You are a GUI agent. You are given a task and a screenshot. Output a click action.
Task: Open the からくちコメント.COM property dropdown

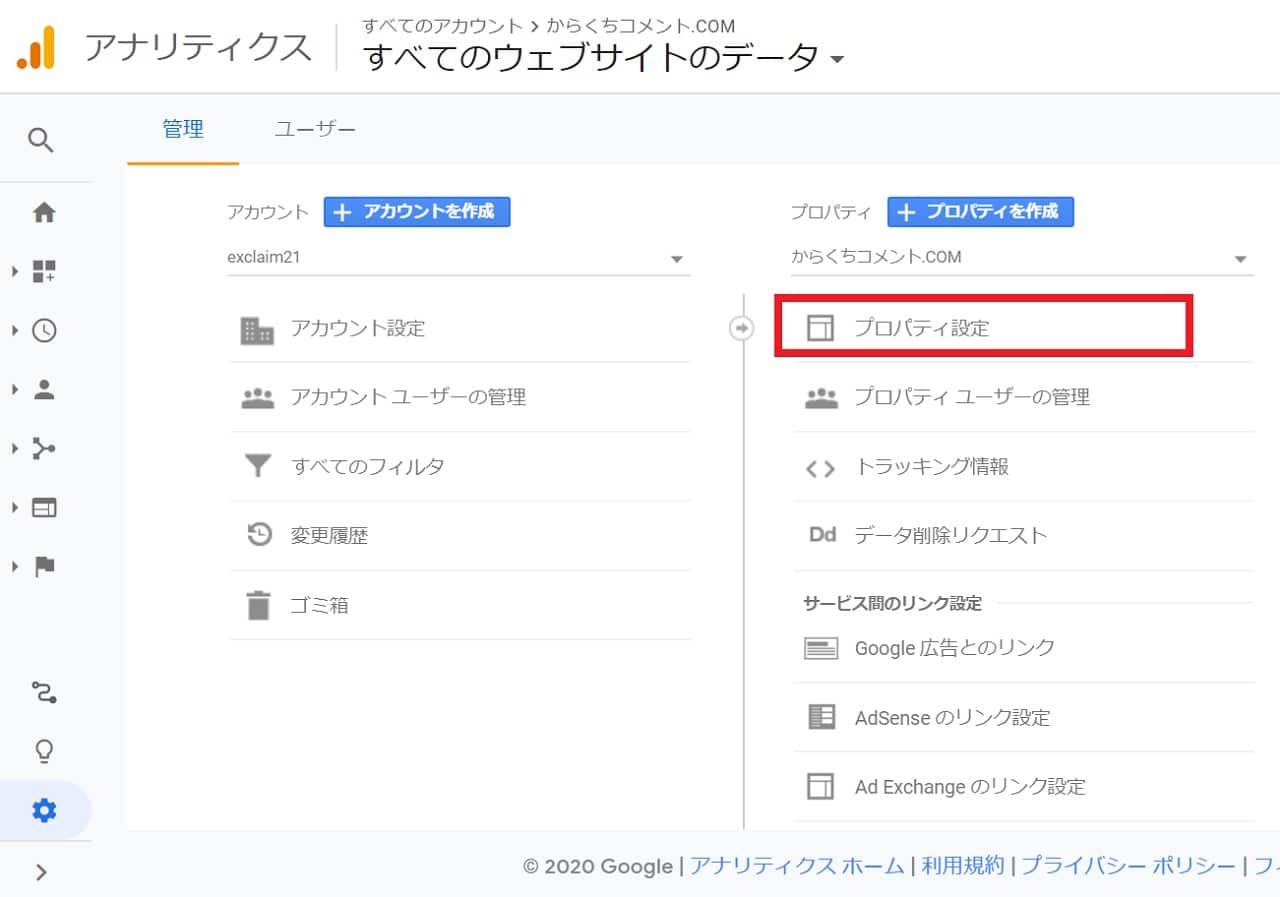[1021, 258]
